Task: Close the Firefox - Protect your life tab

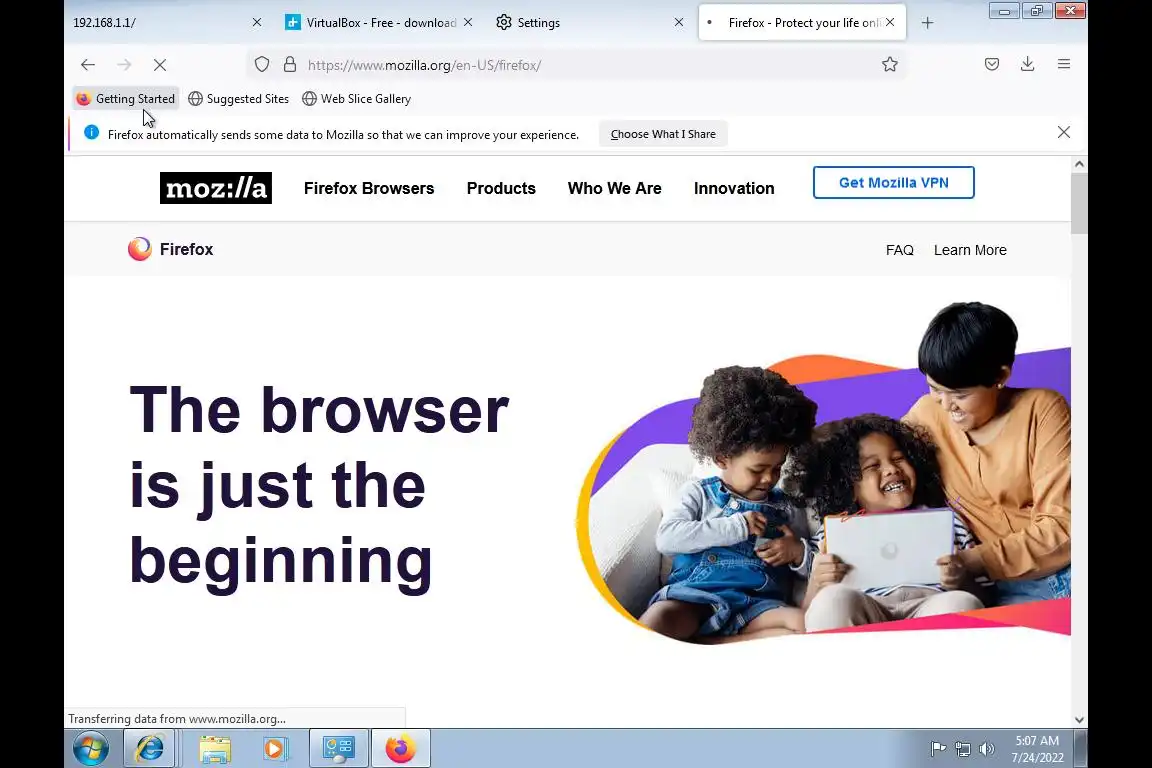Action: [890, 23]
